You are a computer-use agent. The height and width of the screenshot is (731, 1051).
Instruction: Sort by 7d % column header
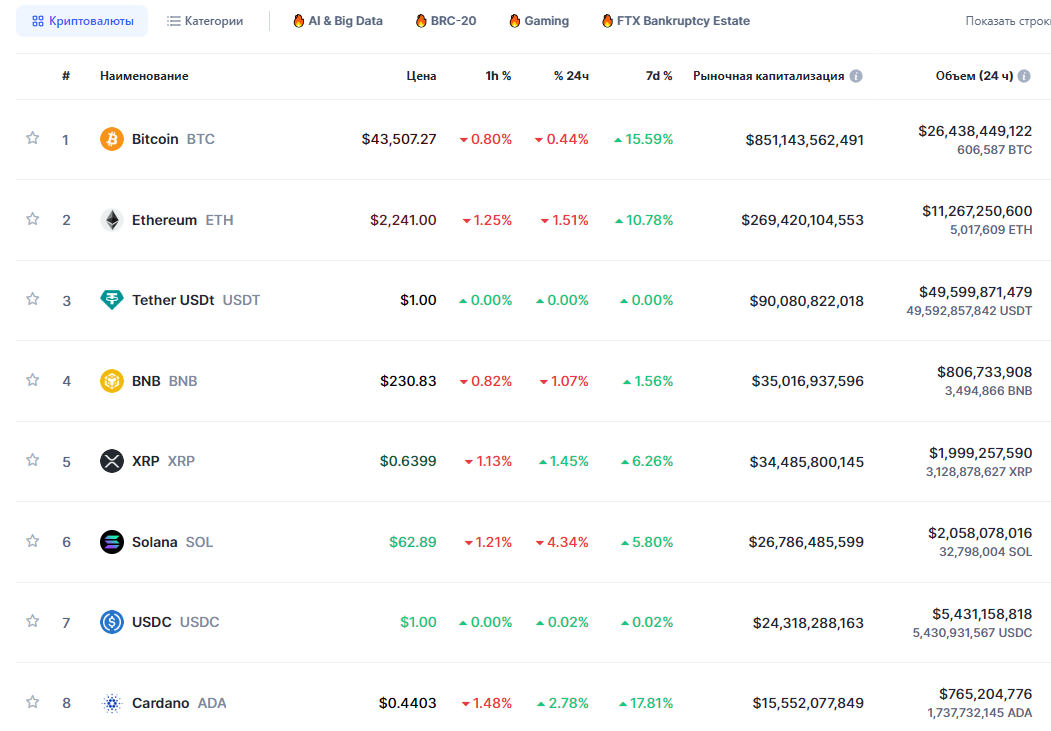(x=659, y=76)
